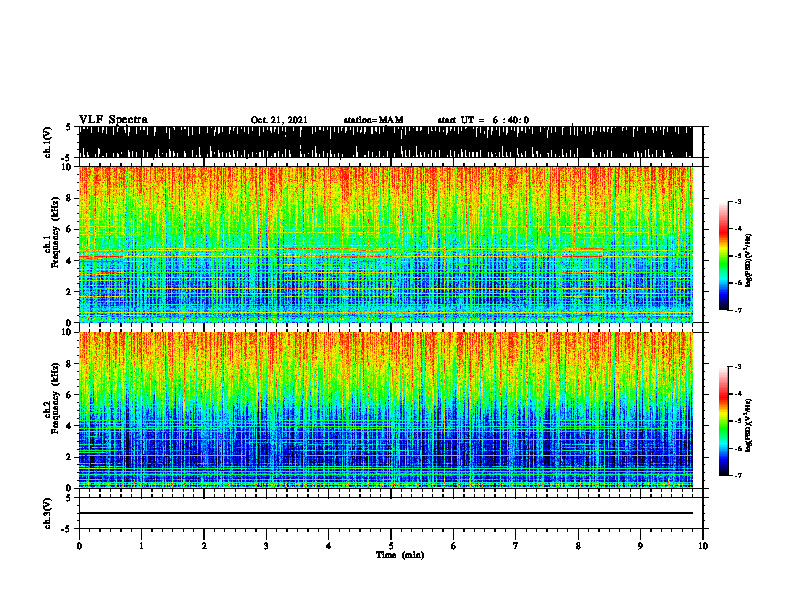
Task: Click the "ch.3(V)" axis label
Action: pyautogui.click(x=48, y=514)
